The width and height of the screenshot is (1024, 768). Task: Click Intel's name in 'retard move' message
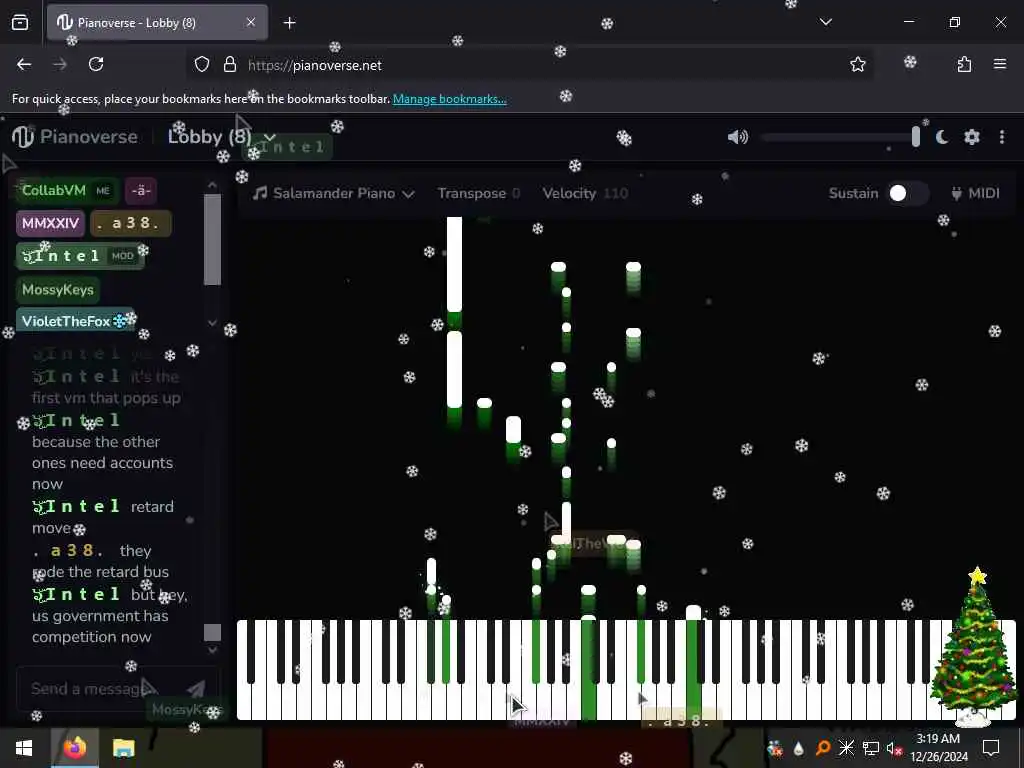pos(76,506)
